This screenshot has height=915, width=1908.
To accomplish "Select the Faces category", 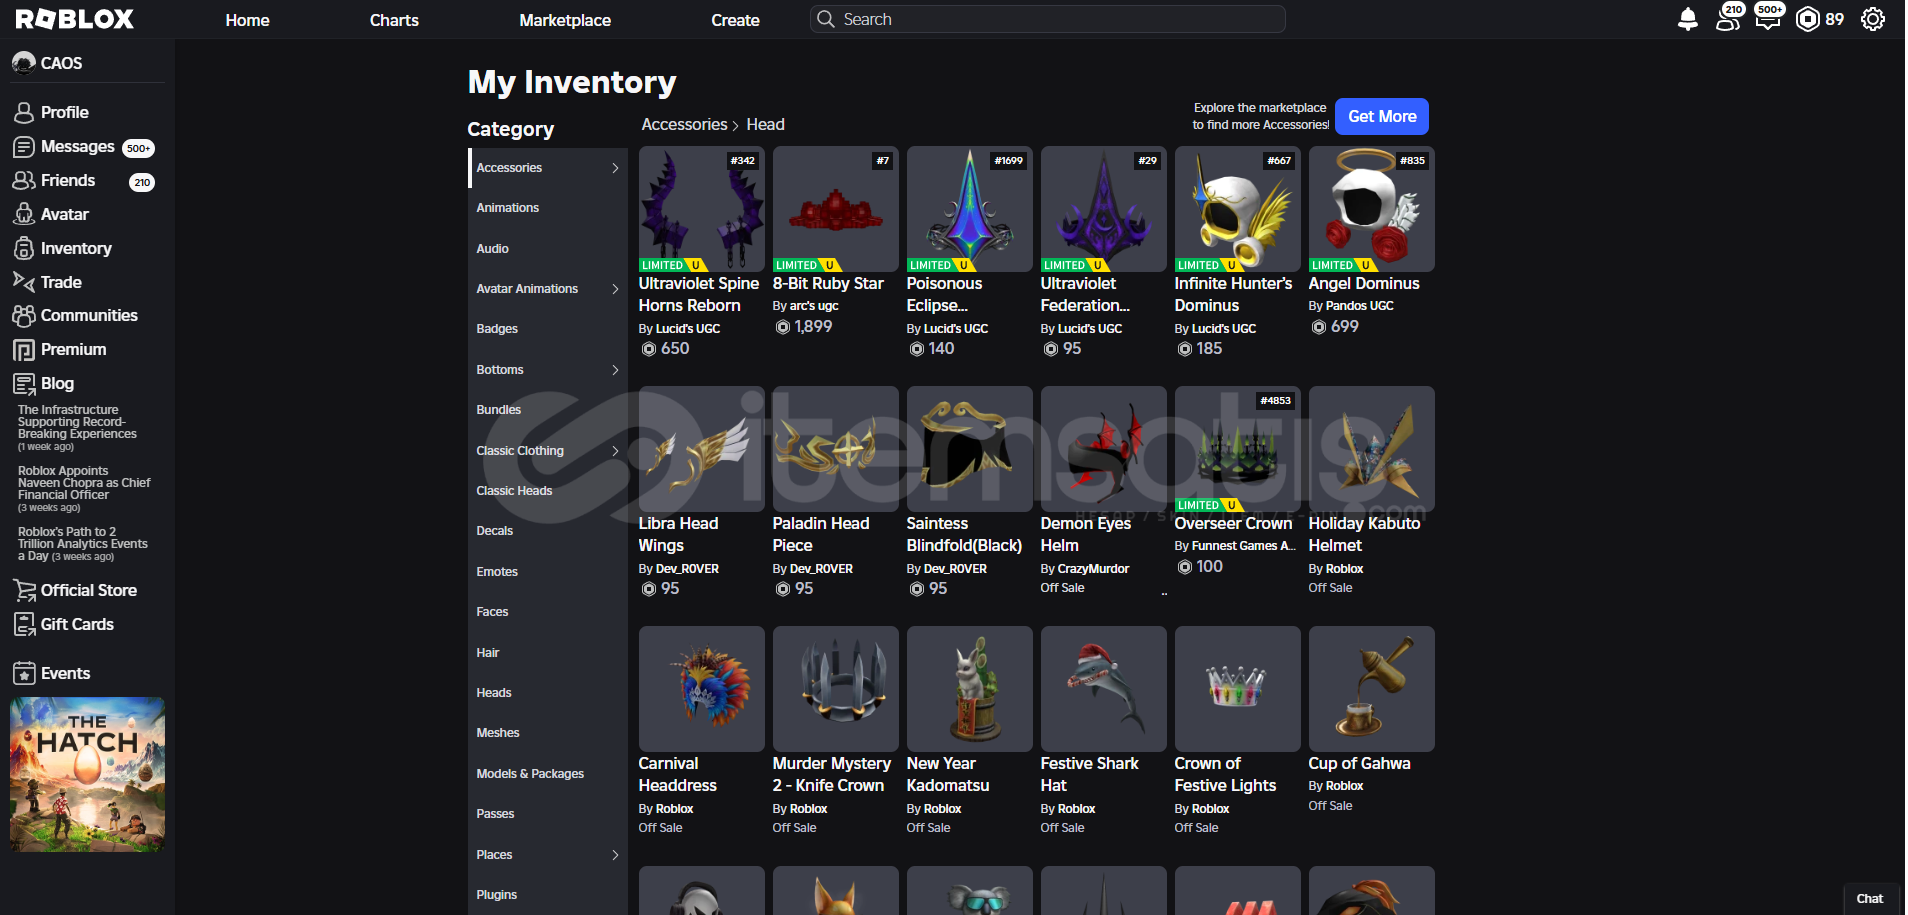I will click(x=547, y=612).
